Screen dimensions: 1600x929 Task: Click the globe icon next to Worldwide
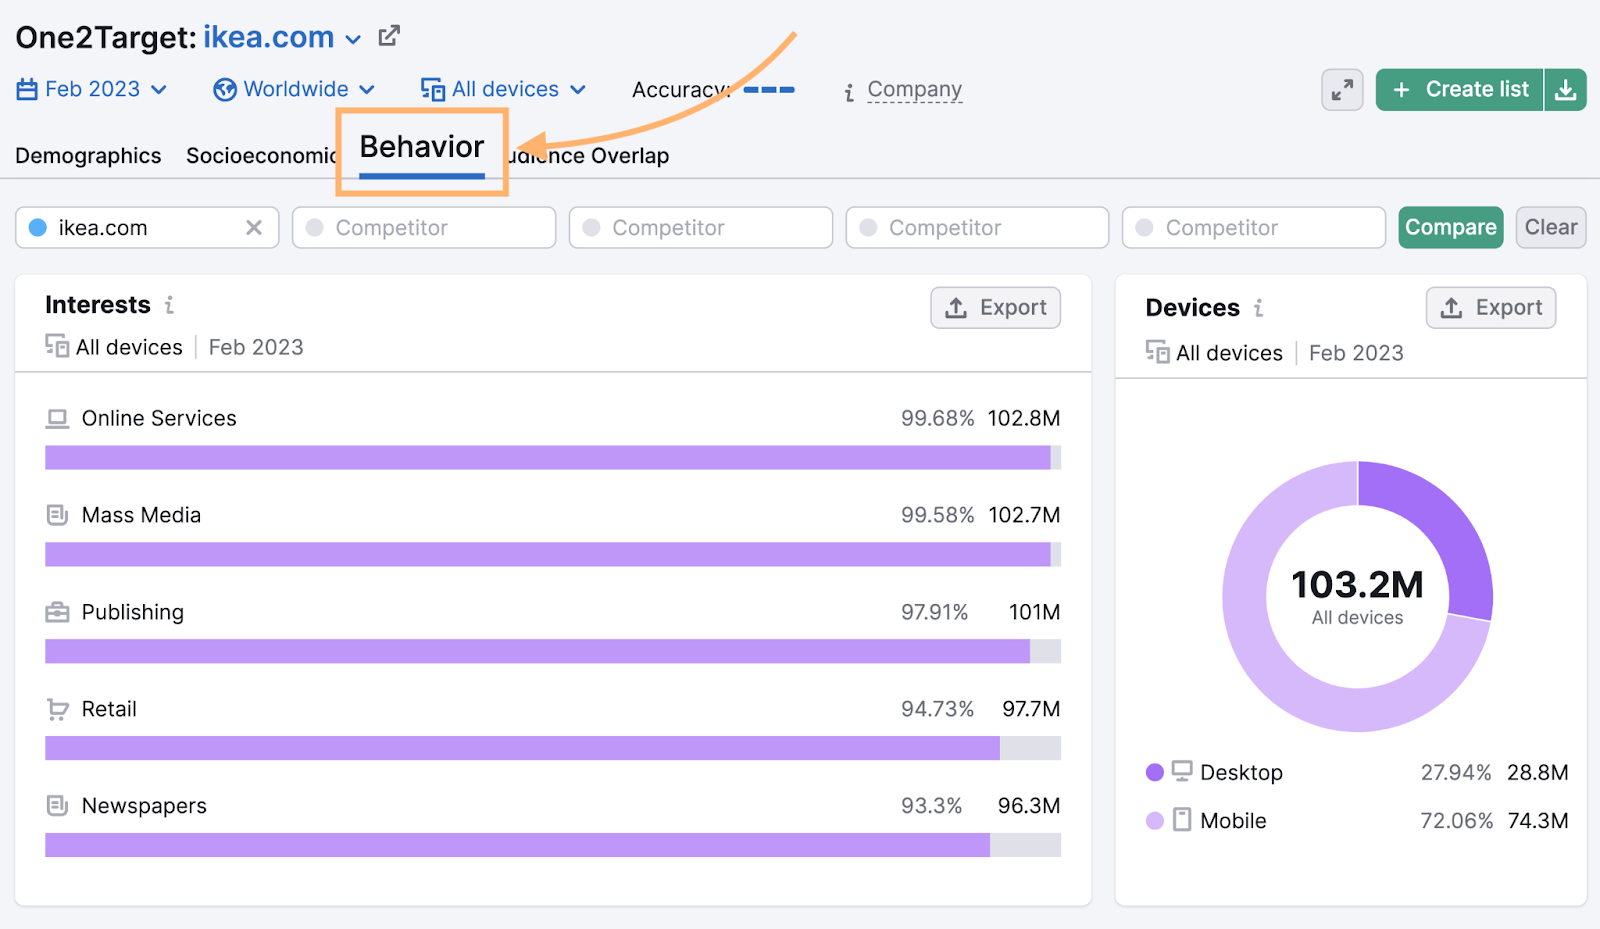click(x=225, y=90)
